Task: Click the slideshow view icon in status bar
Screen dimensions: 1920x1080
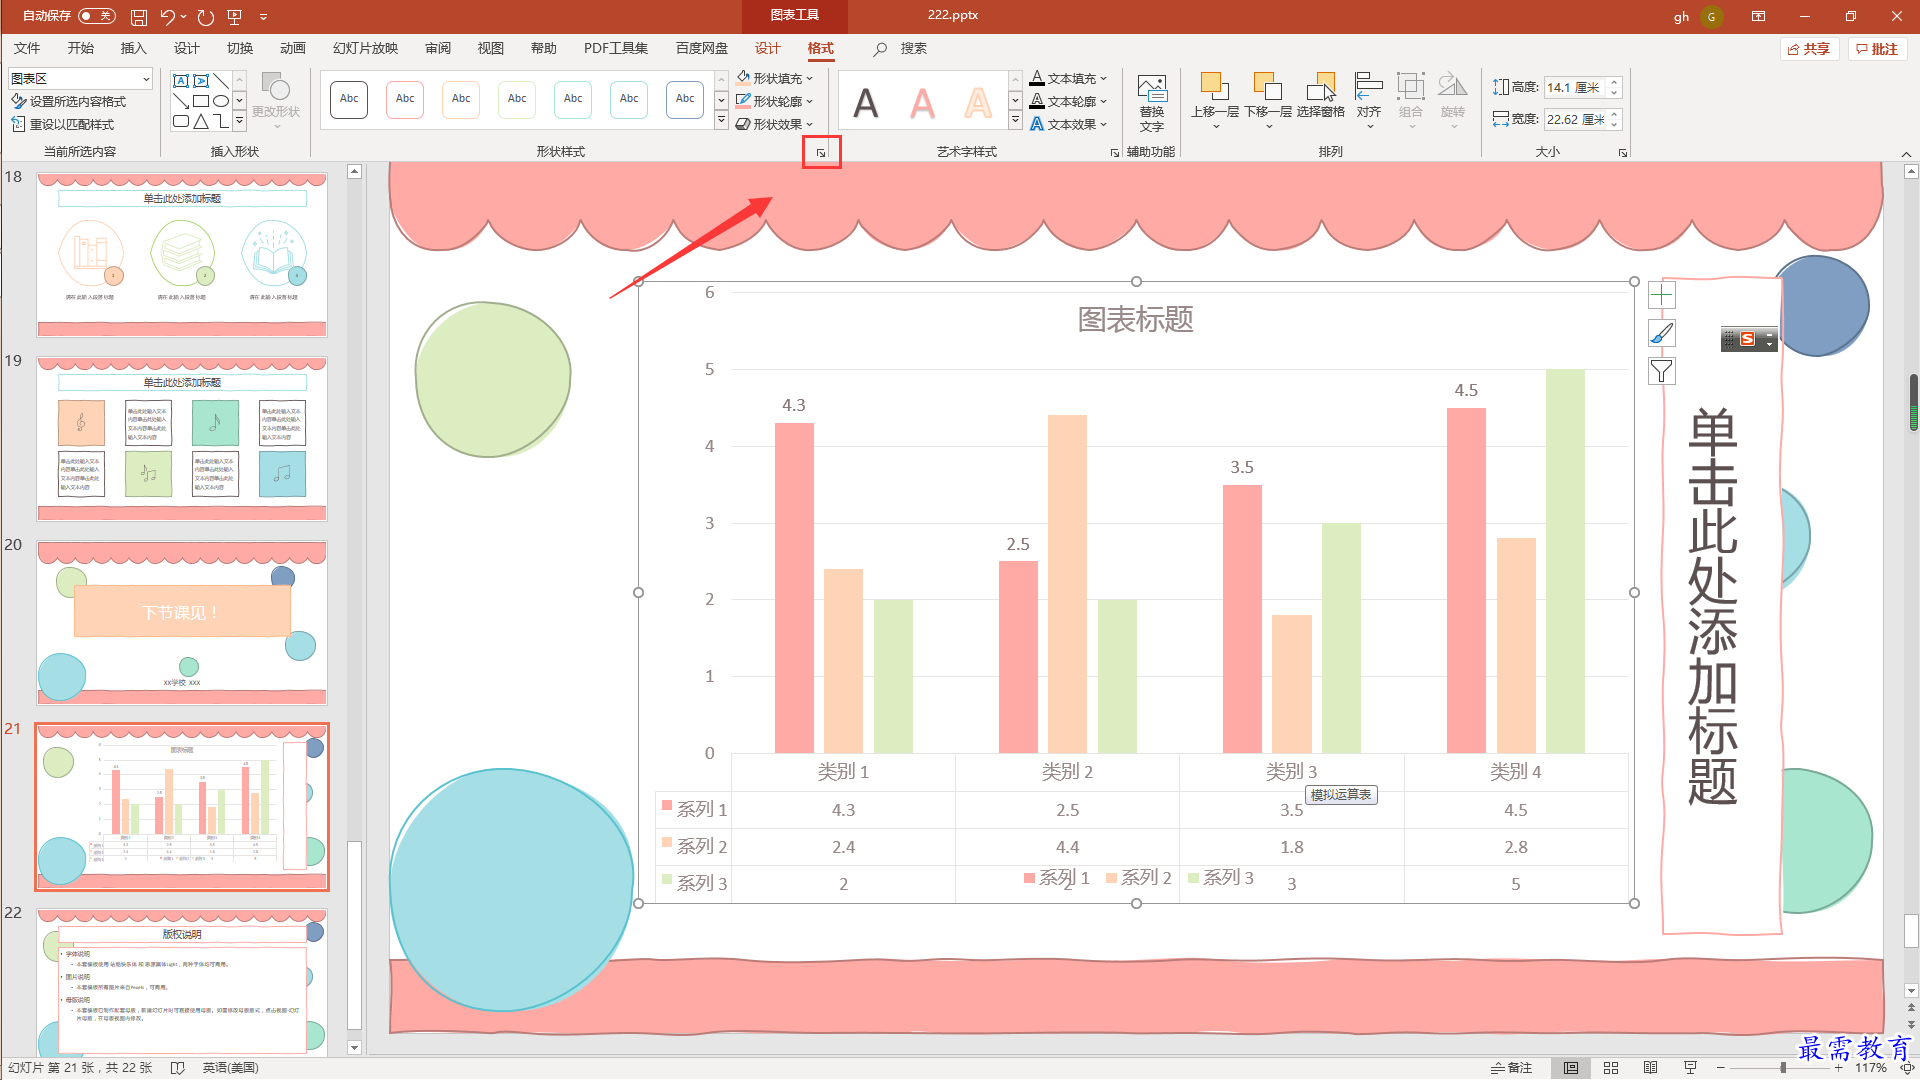Action: point(1691,1068)
